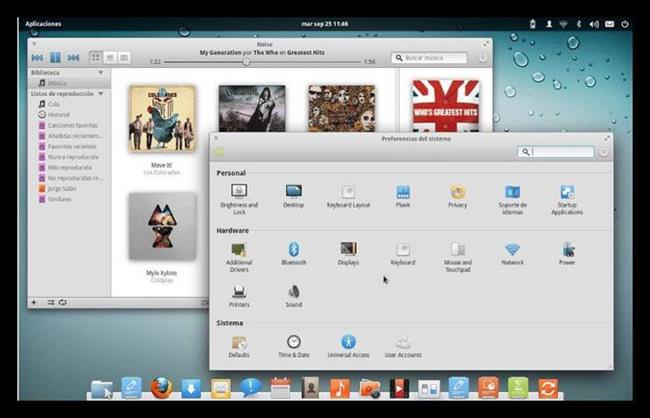Open Plank dock settings
Screen dimensions: 650x418
(x=403, y=196)
